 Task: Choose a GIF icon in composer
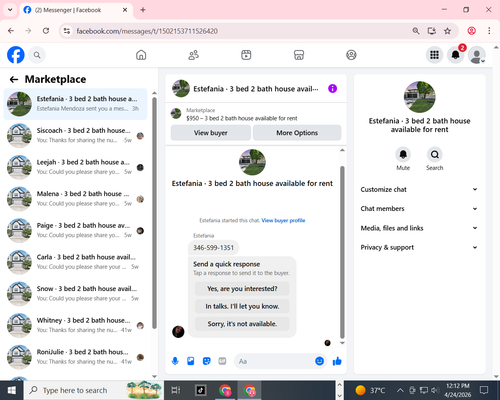coord(222,361)
